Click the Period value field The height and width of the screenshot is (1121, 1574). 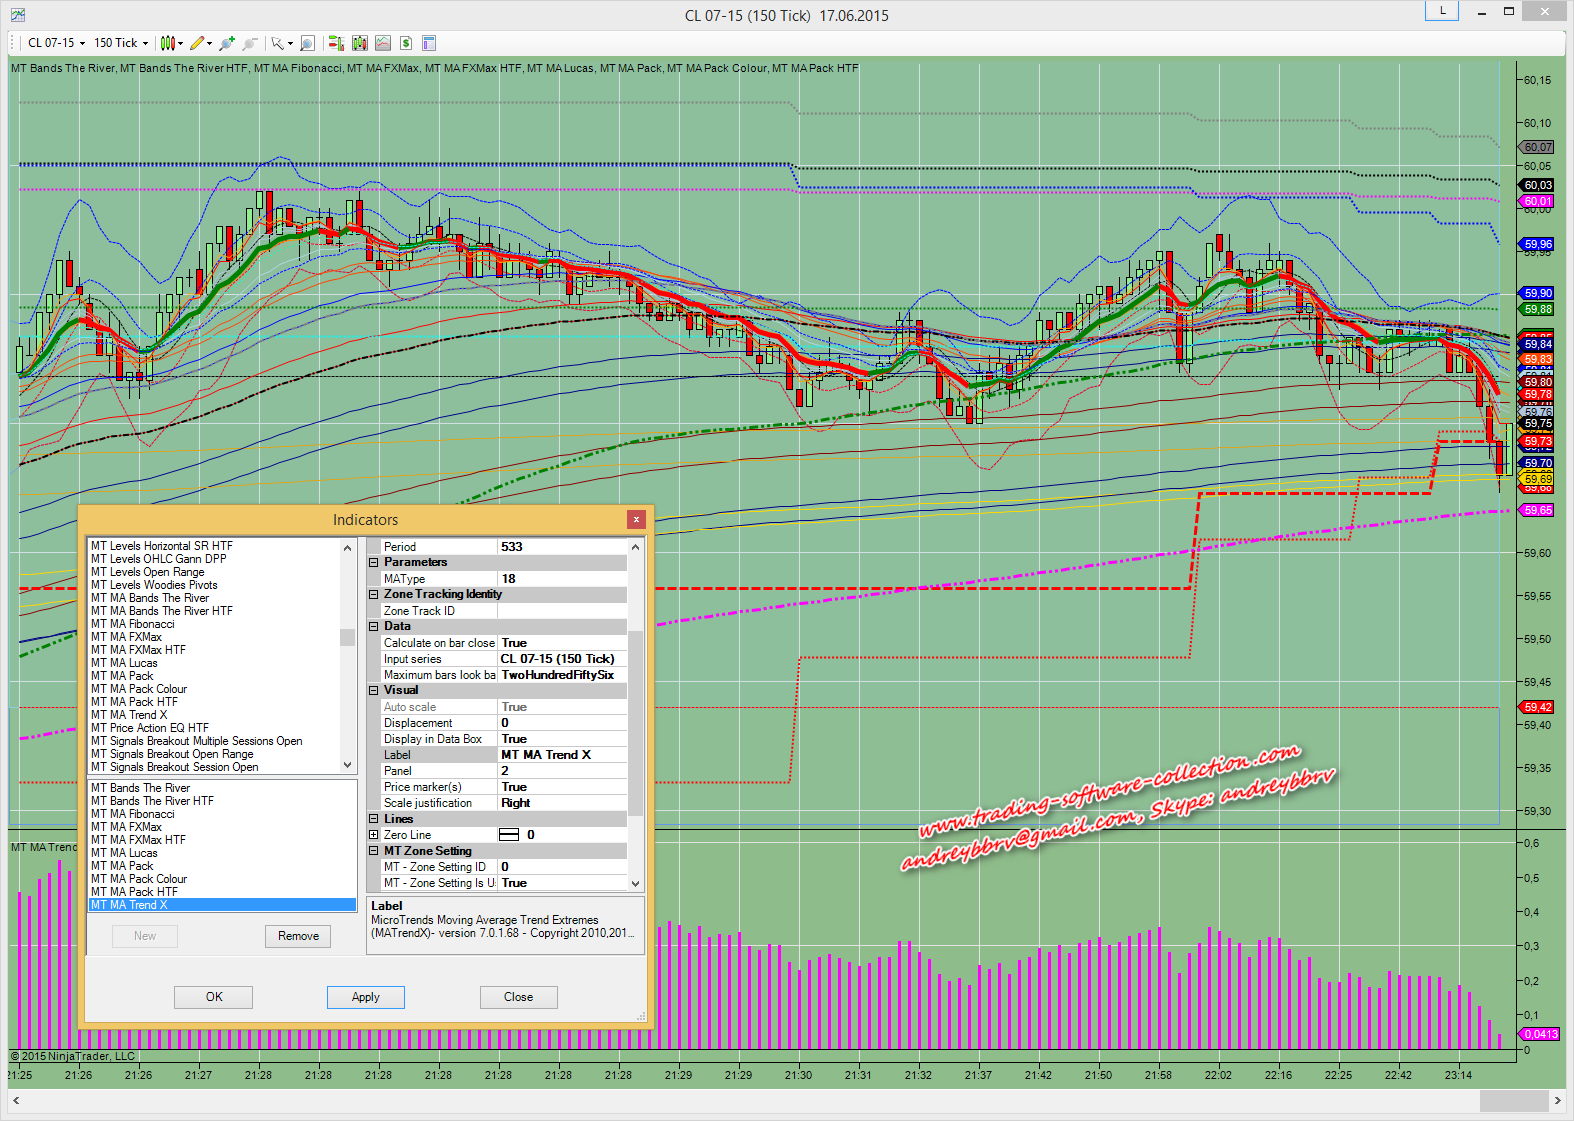coord(560,547)
